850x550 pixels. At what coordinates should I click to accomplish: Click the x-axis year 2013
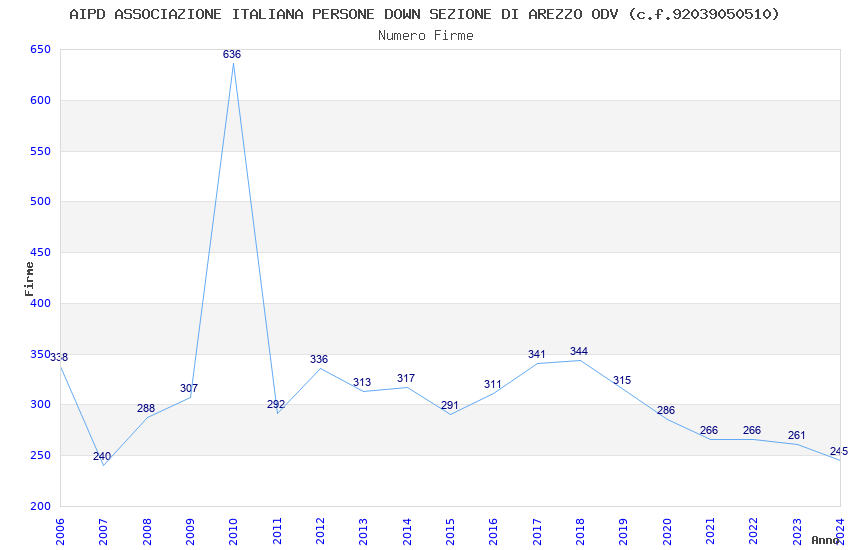pos(363,531)
